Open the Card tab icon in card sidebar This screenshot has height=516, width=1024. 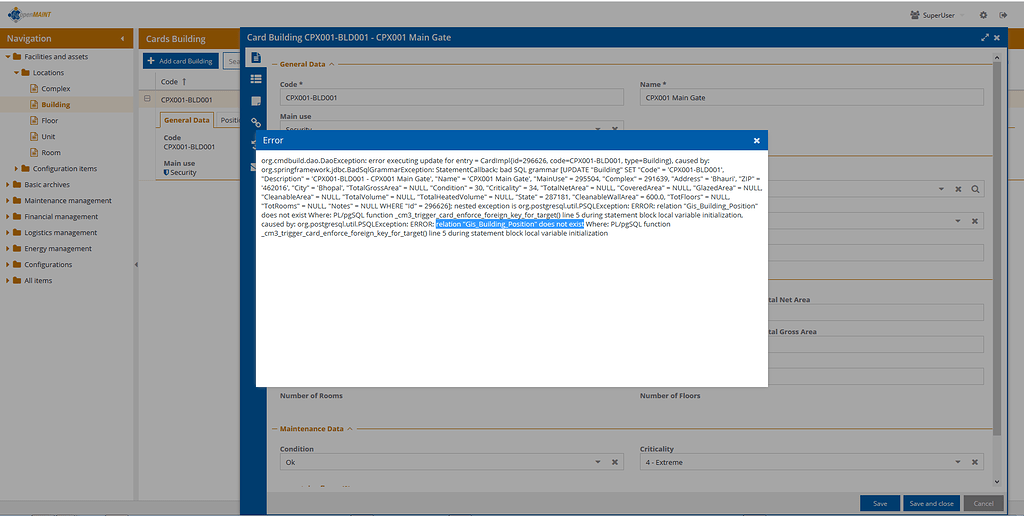tap(256, 58)
